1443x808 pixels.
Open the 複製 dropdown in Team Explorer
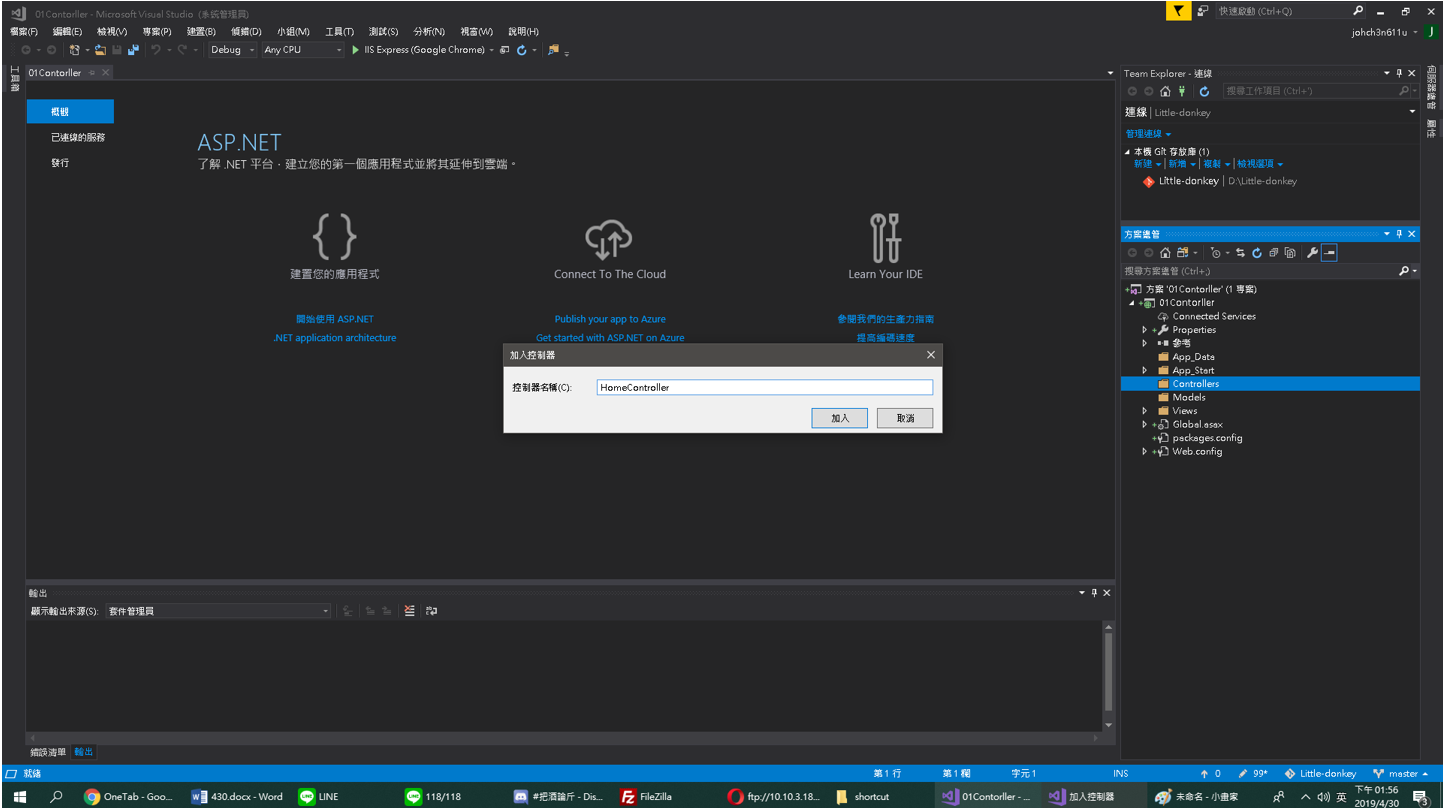pyautogui.click(x=1216, y=164)
